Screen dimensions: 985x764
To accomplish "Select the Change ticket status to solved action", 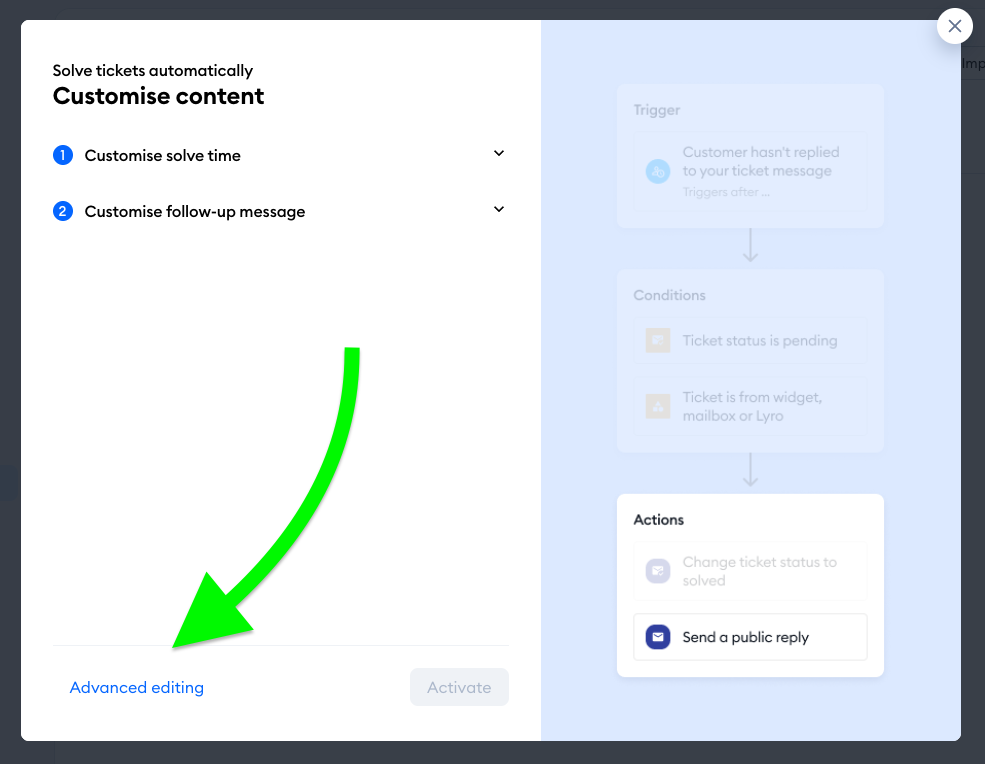I will click(750, 571).
